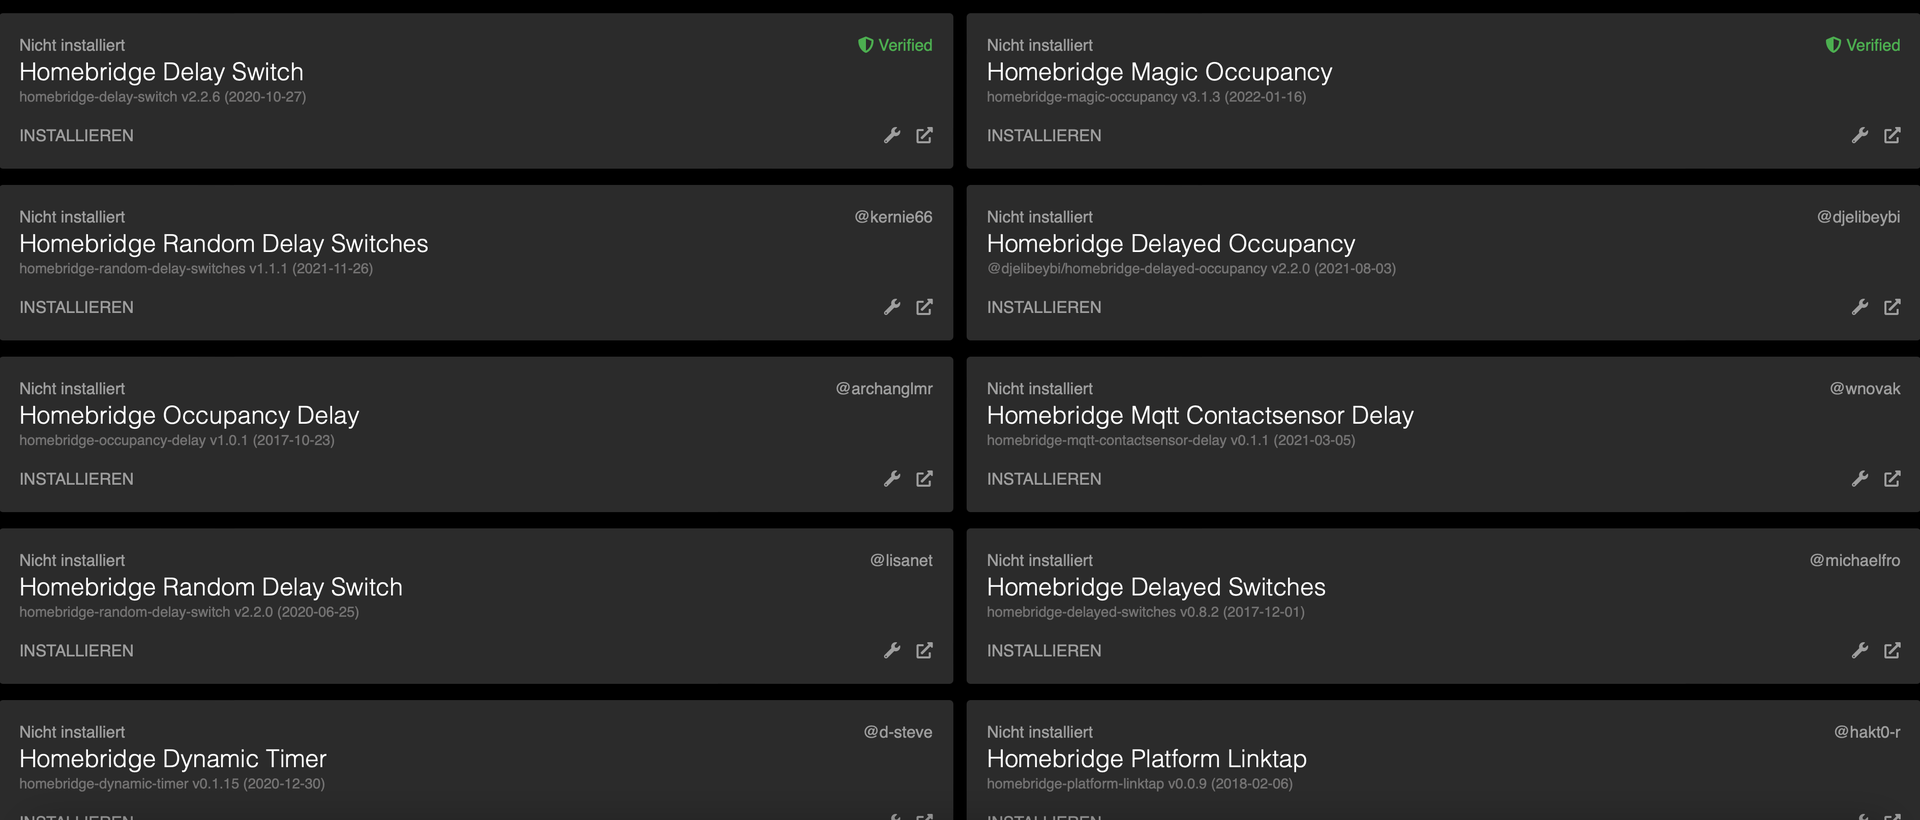Install Homebridge Delayed Occupancy plugin
Screen dimensions: 1920x820
tap(1044, 308)
